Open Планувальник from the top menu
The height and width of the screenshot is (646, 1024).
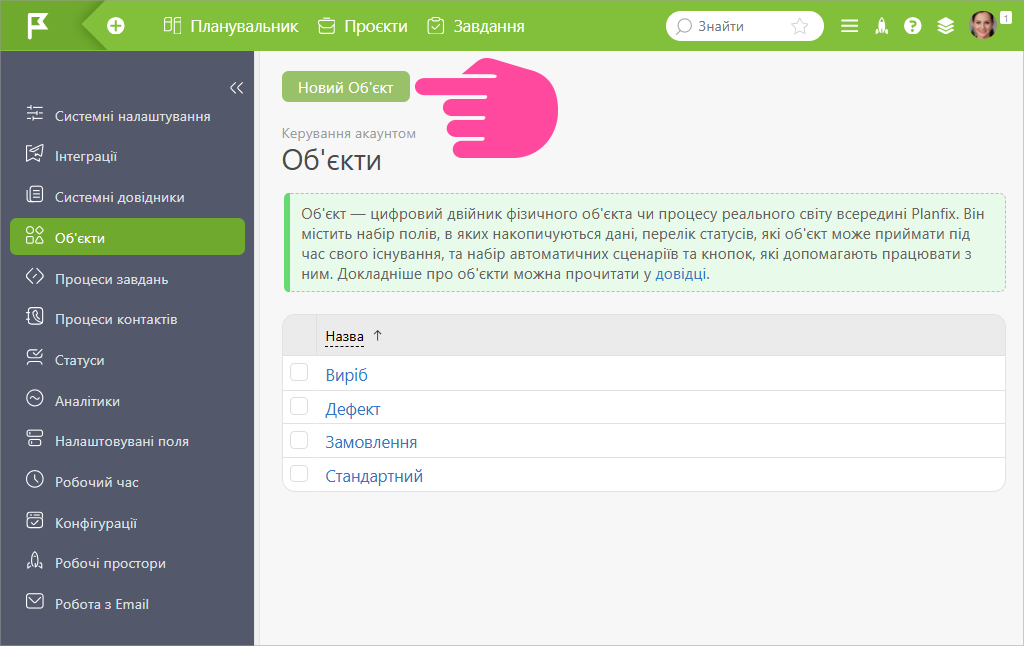244,26
